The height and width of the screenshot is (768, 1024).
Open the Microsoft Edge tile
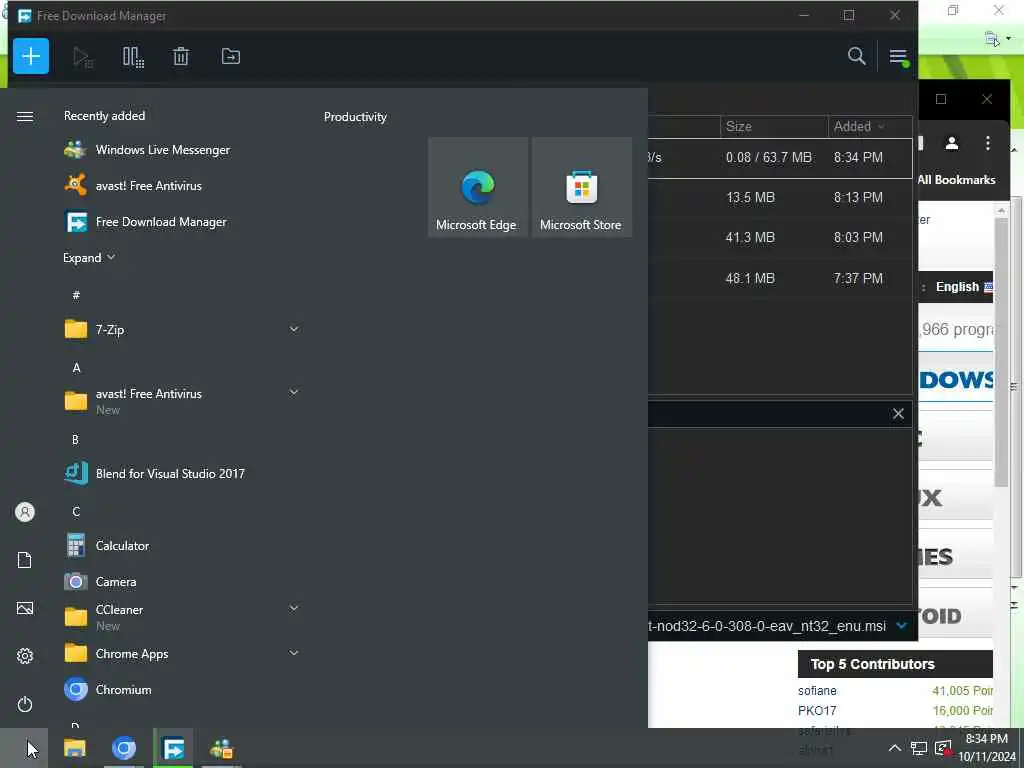click(477, 187)
